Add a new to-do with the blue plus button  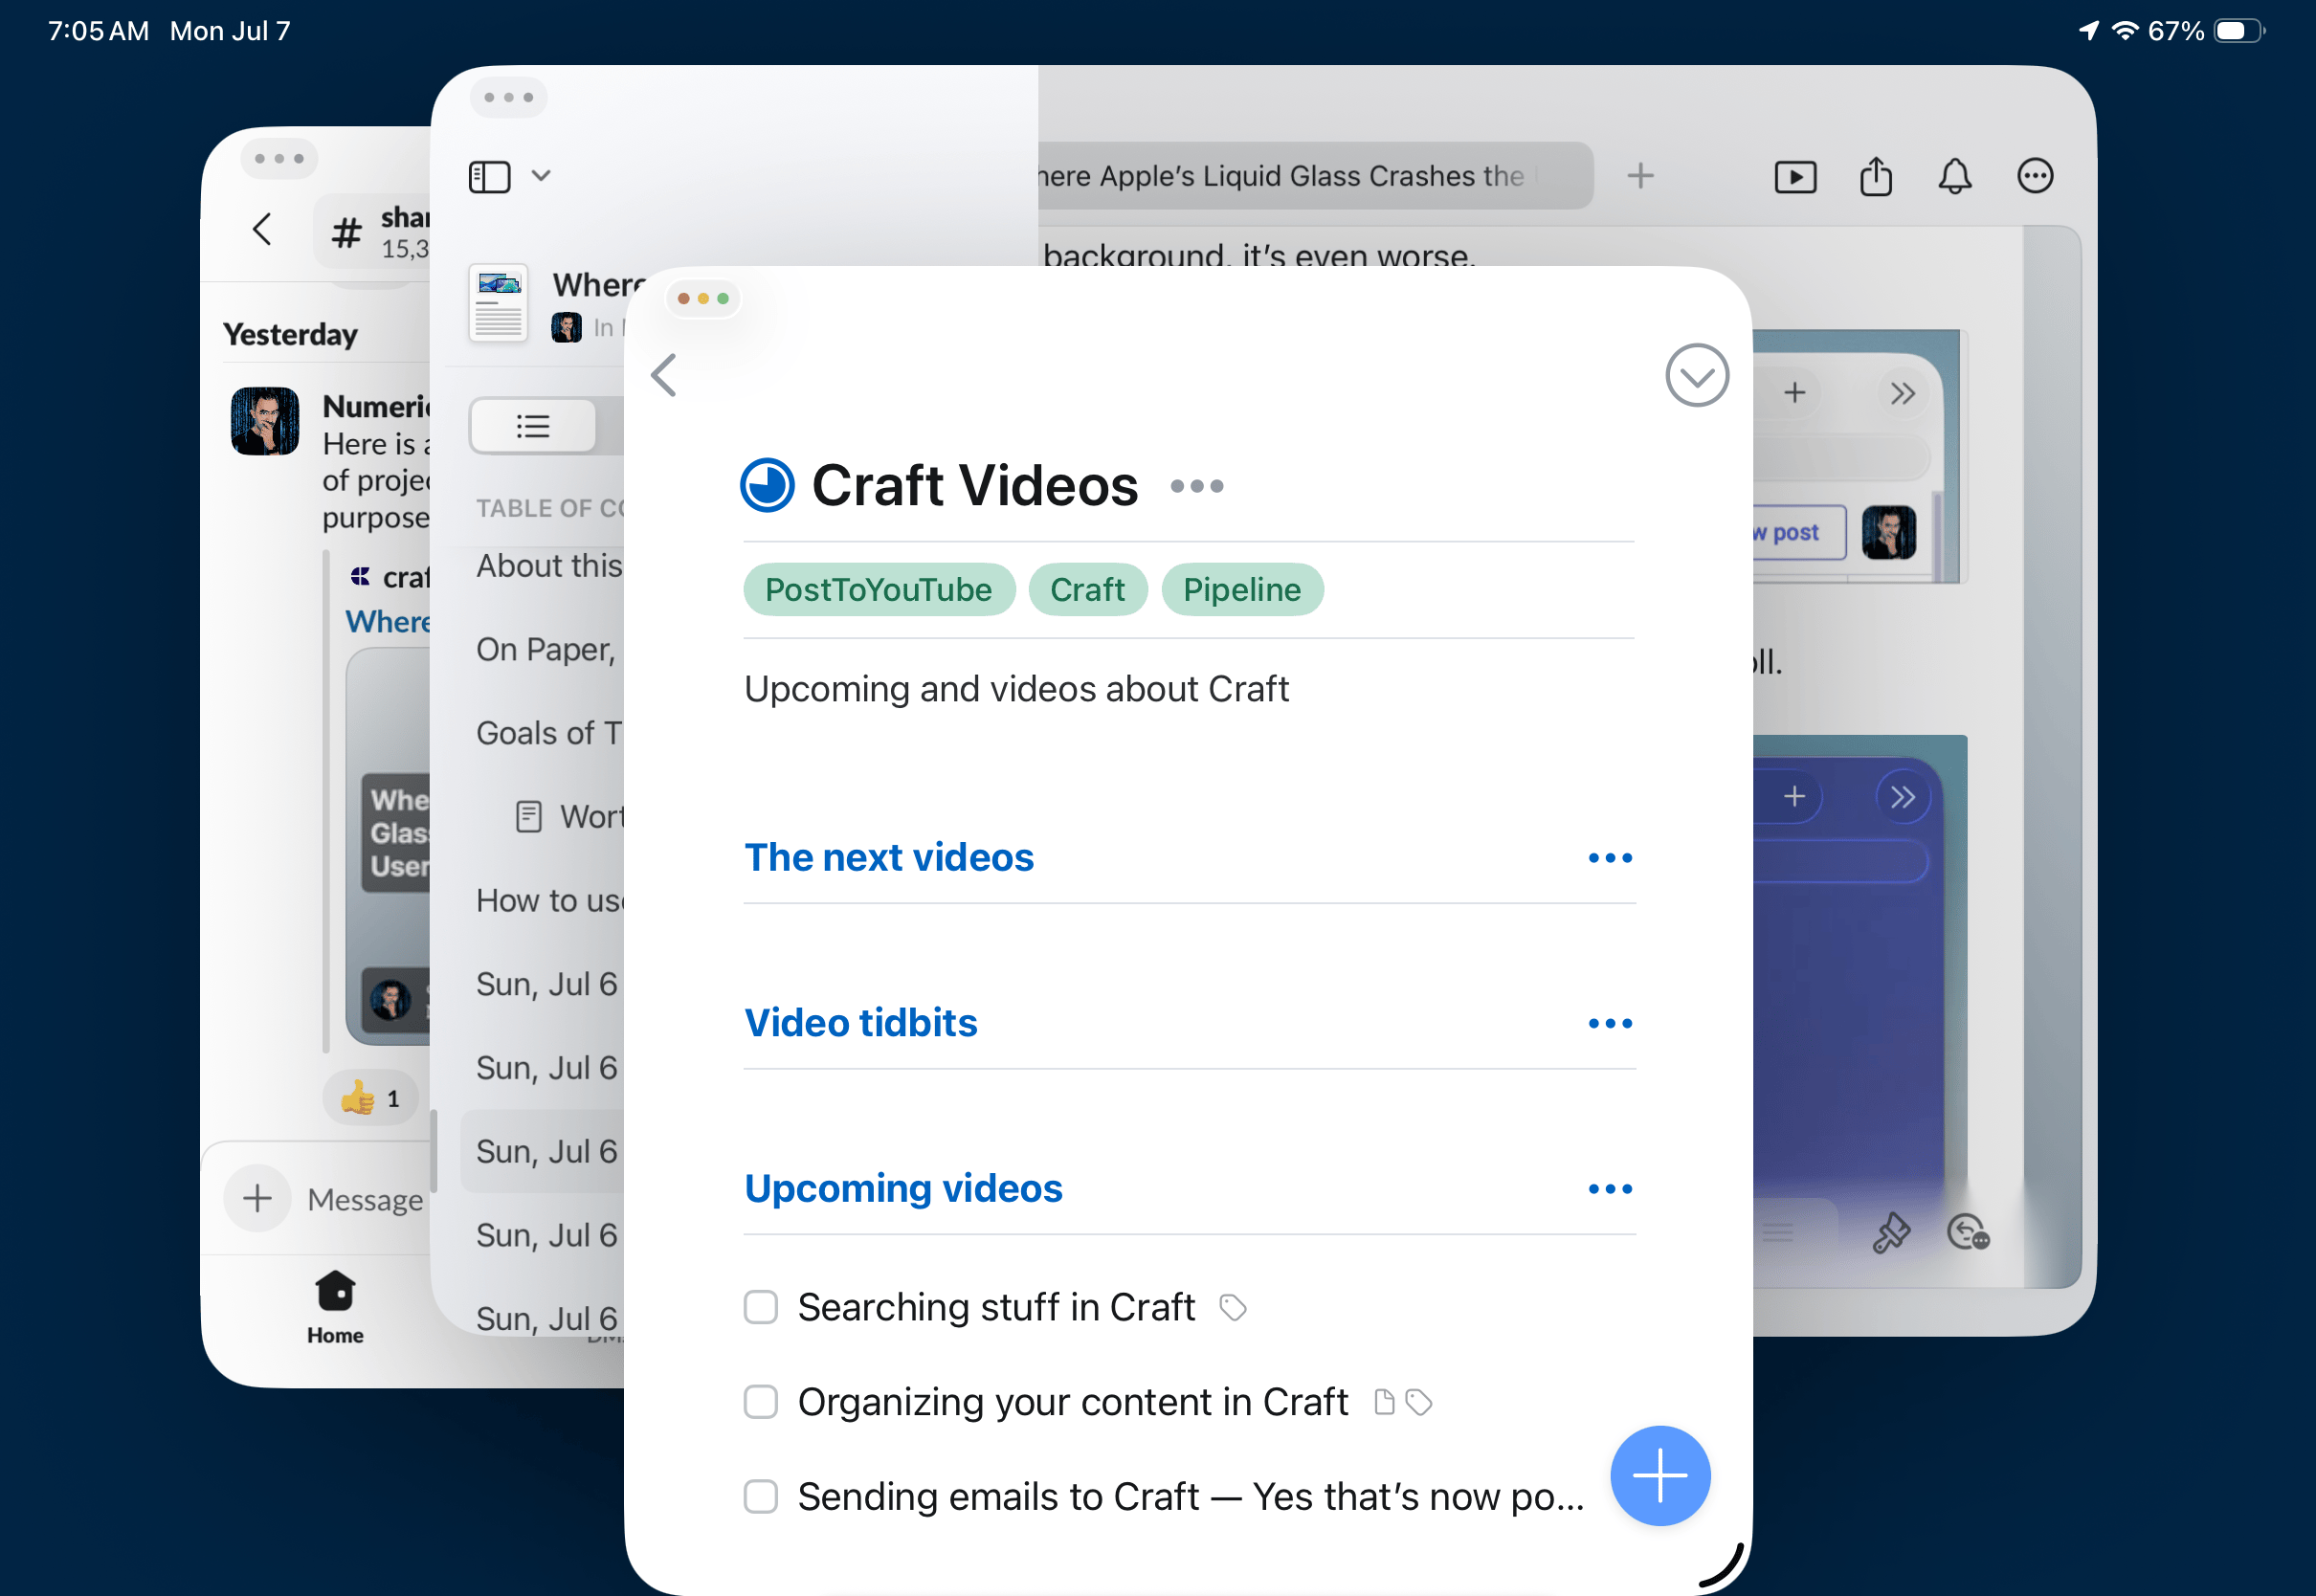(x=1659, y=1475)
